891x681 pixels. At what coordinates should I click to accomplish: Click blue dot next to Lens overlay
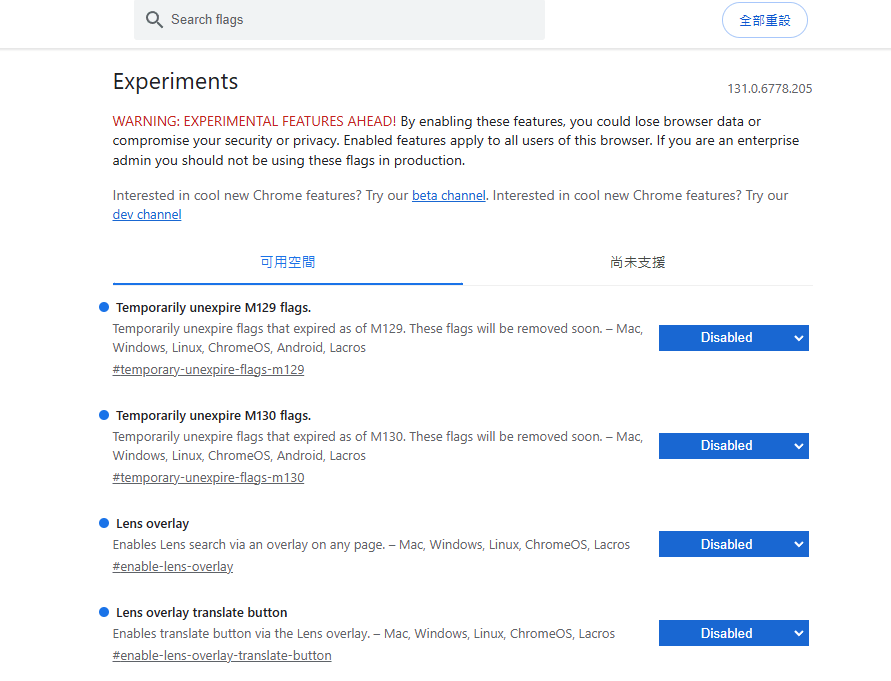click(x=104, y=523)
